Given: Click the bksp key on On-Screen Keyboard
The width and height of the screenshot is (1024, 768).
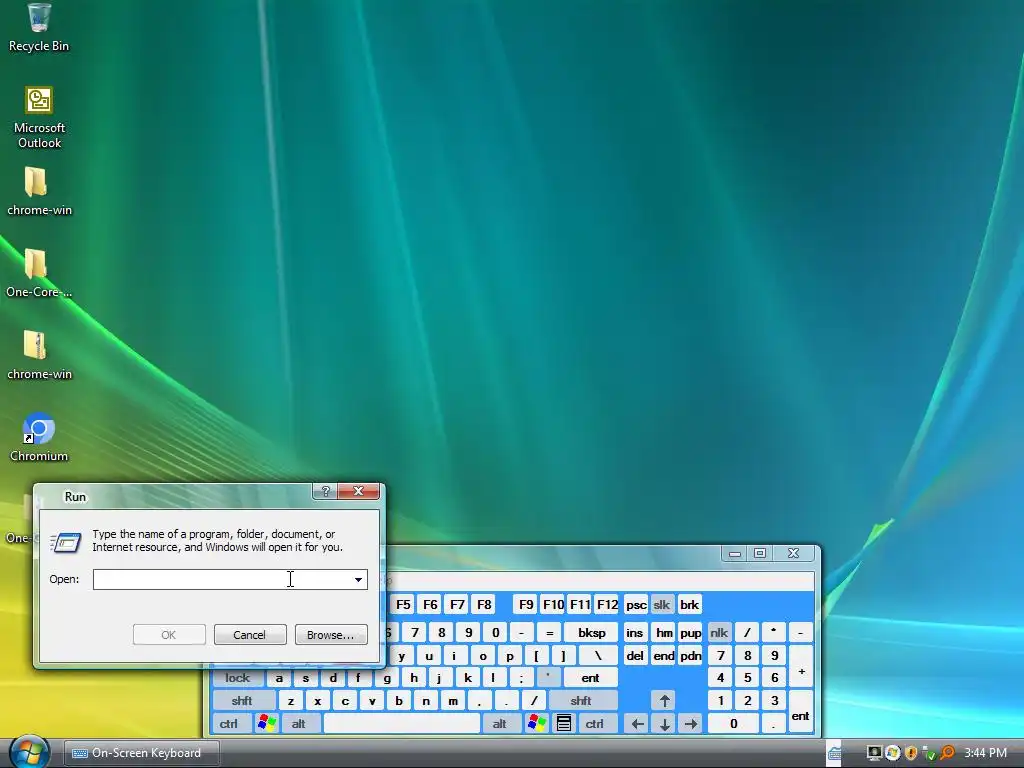Looking at the screenshot, I should click(592, 632).
